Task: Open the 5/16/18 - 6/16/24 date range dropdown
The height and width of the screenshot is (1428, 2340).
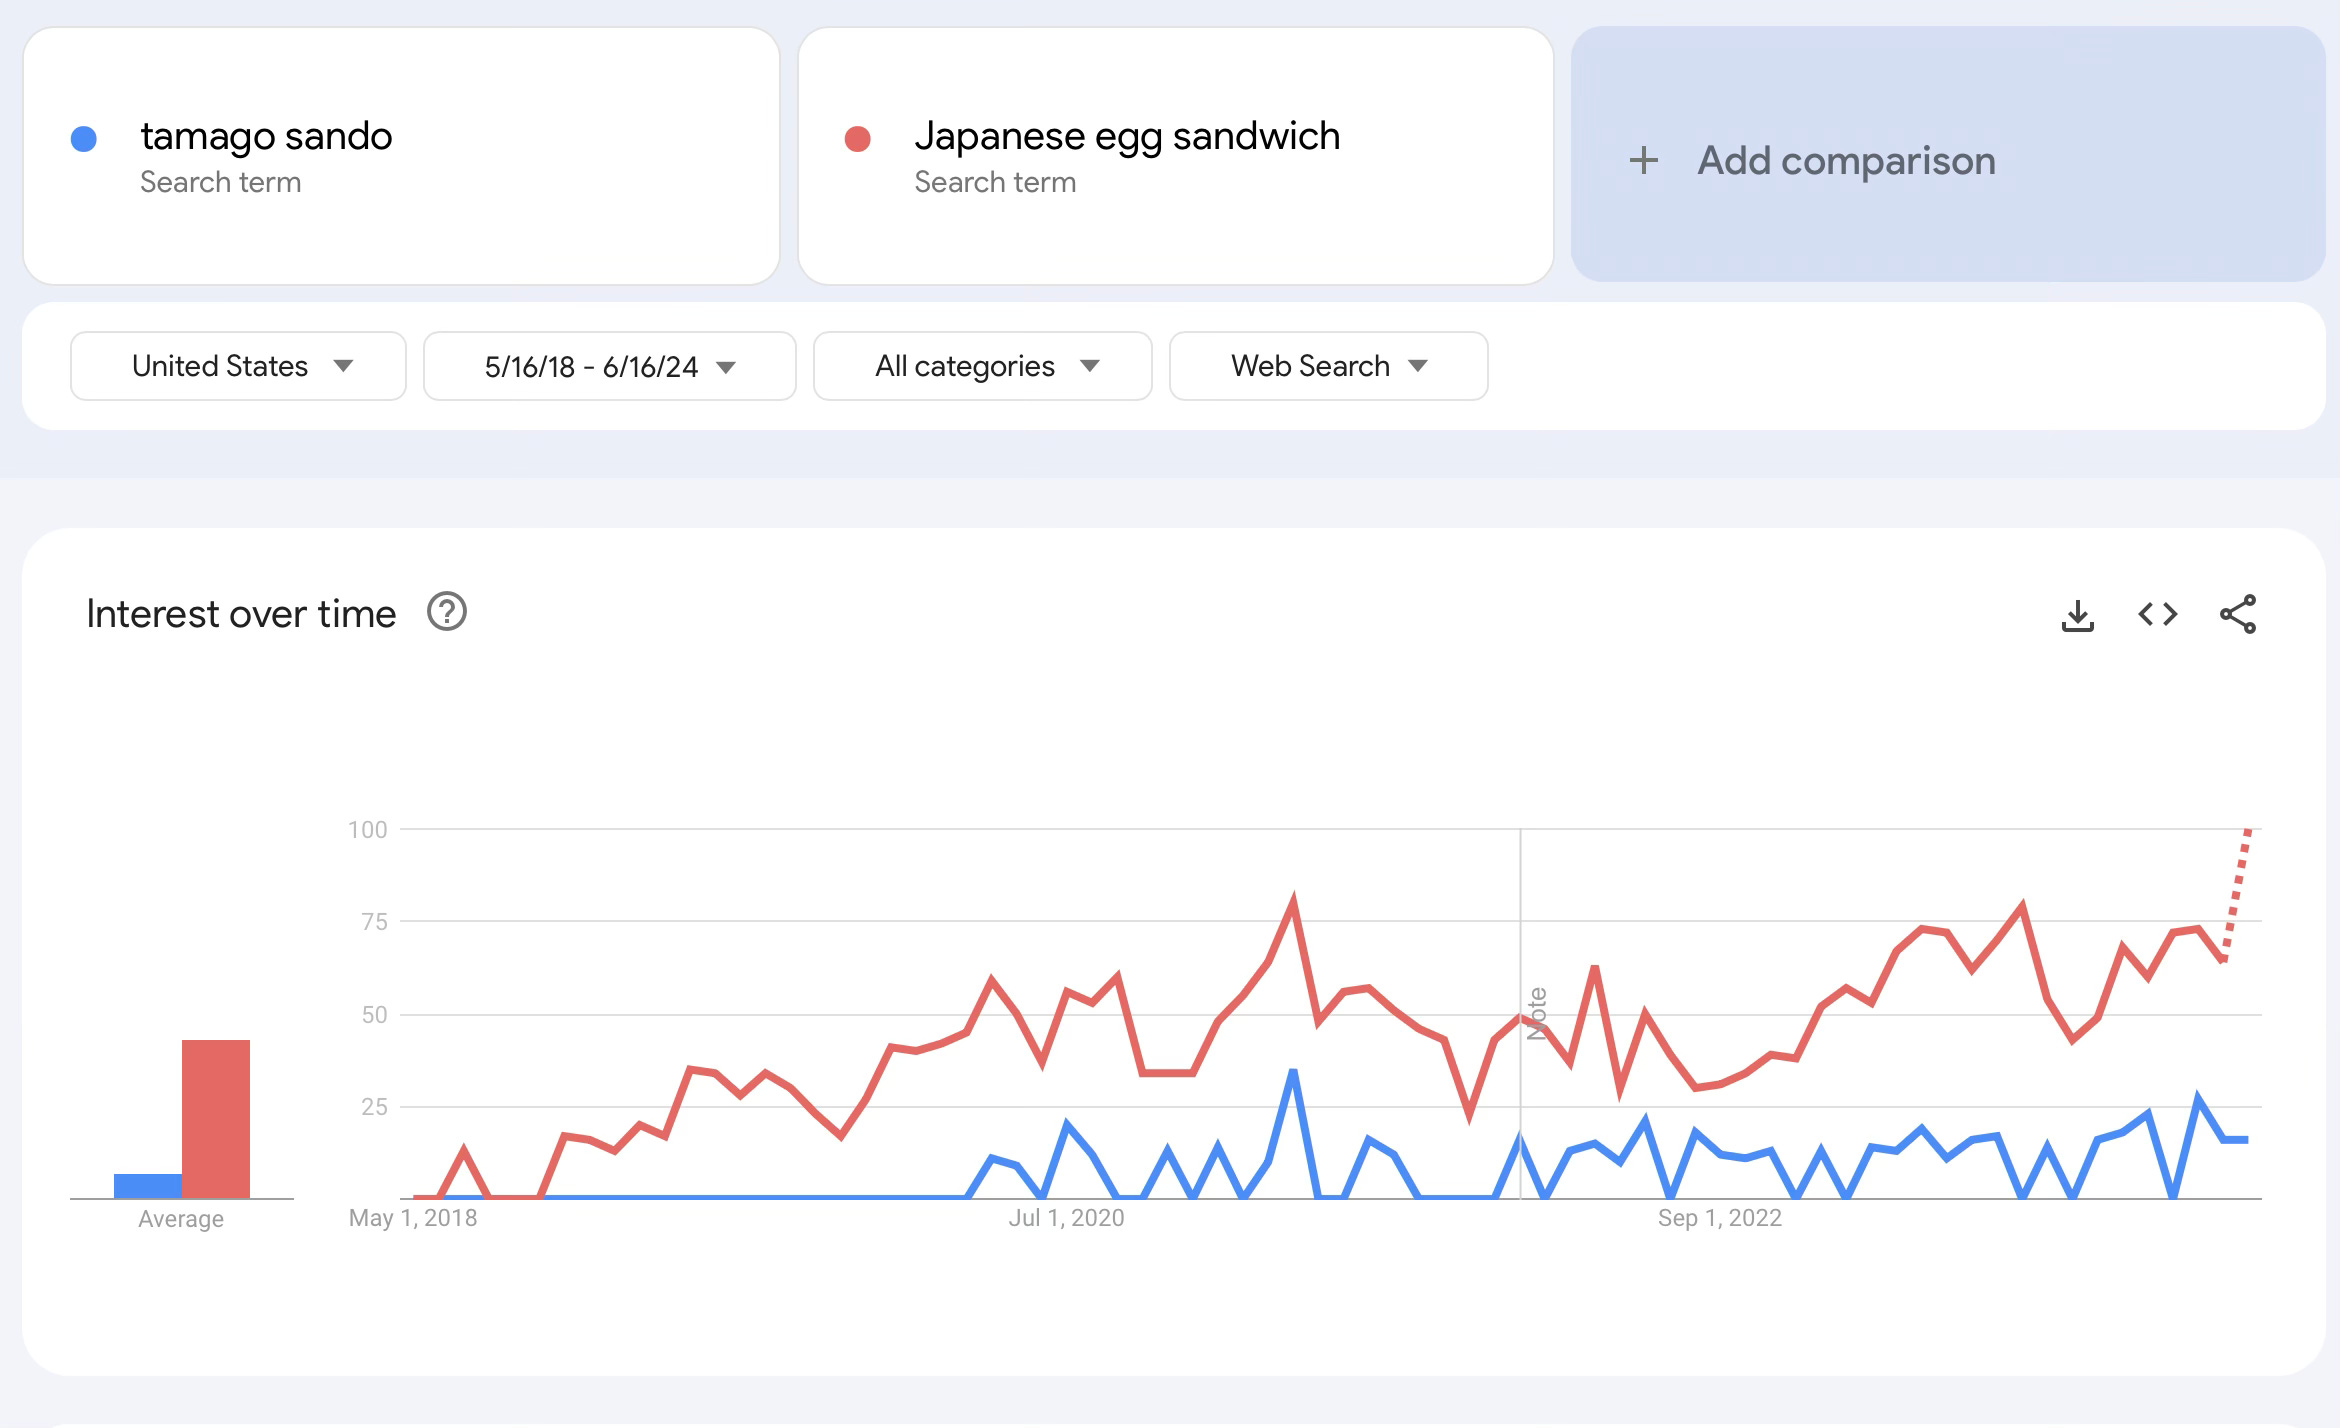Action: point(609,366)
